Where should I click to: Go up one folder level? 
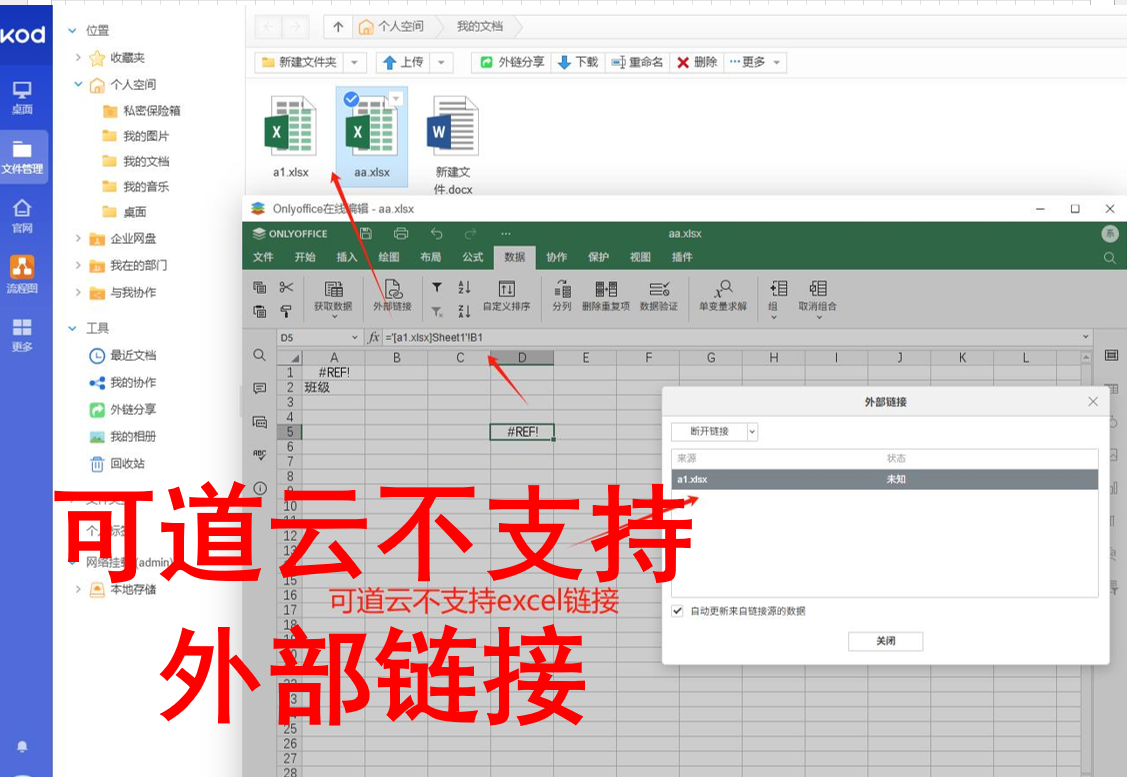tap(338, 27)
